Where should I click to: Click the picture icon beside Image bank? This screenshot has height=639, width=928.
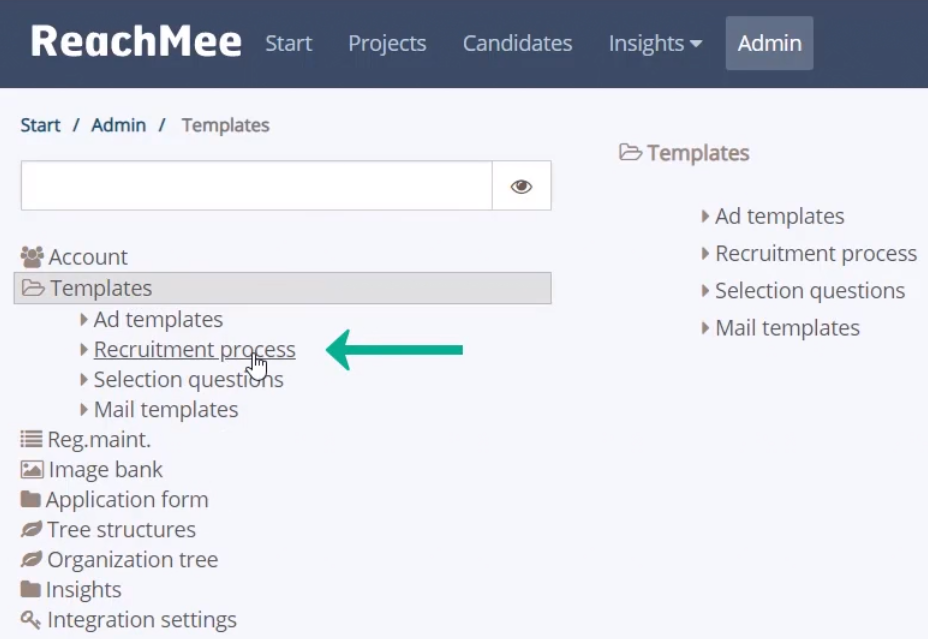(x=32, y=470)
